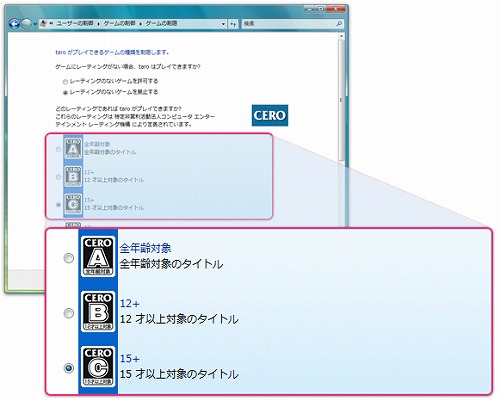Click the address bar refresh button
The image size is (500, 401).
pyautogui.click(x=233, y=24)
